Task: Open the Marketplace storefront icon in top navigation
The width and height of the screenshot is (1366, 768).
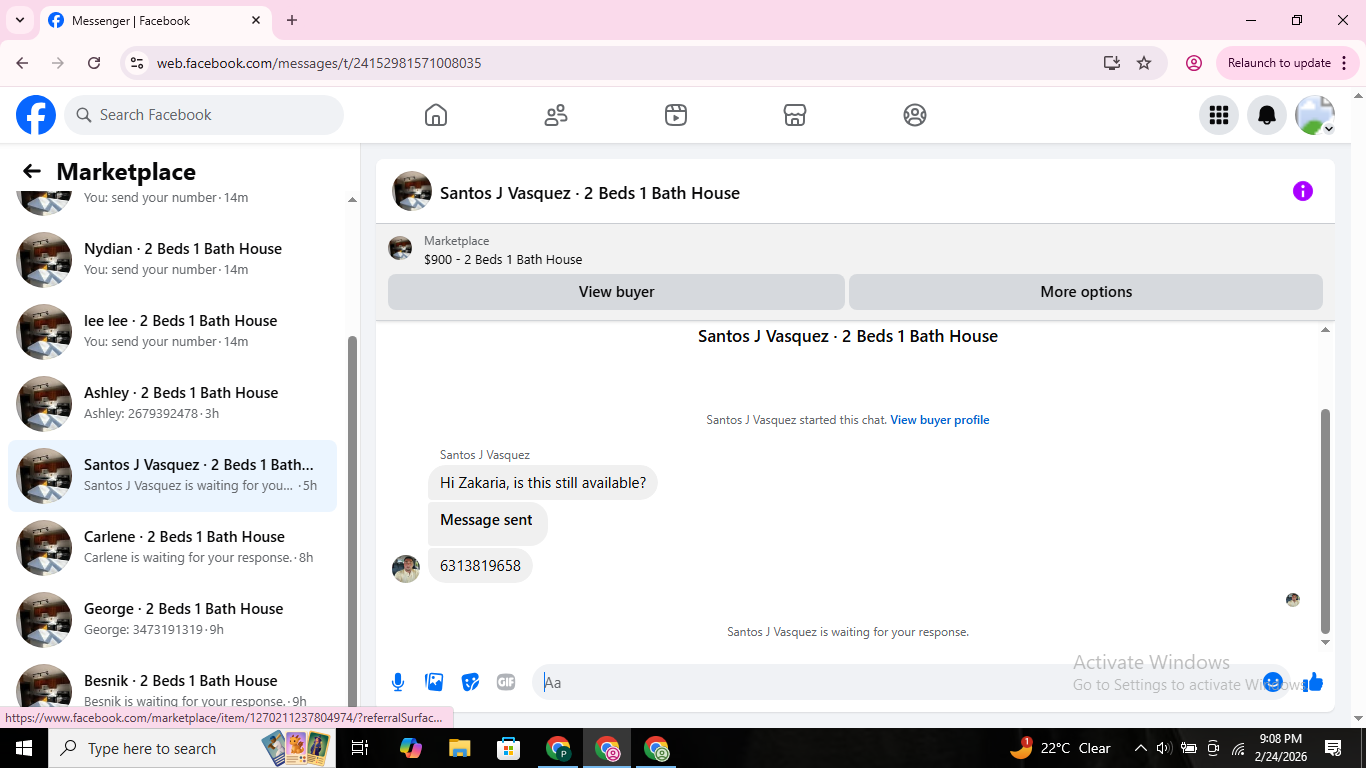Action: pos(795,115)
